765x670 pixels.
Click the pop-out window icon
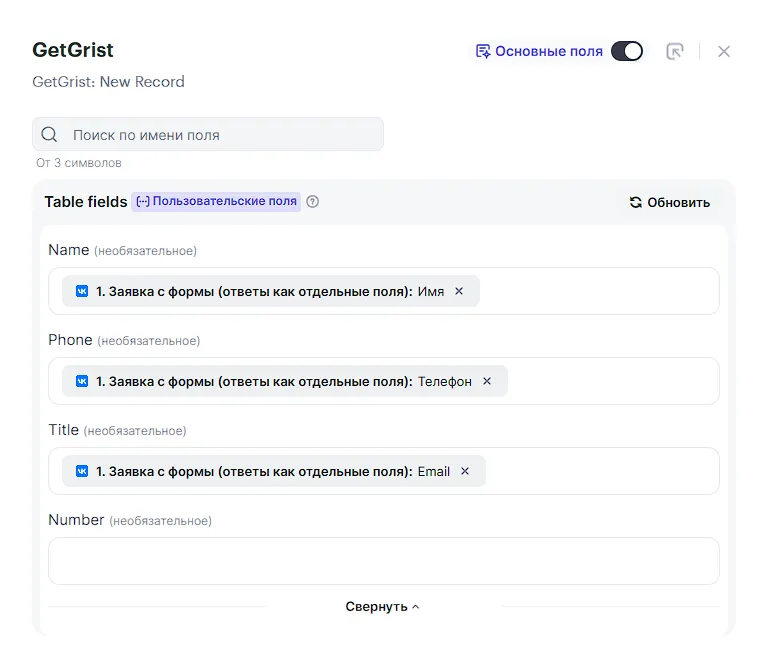click(675, 51)
